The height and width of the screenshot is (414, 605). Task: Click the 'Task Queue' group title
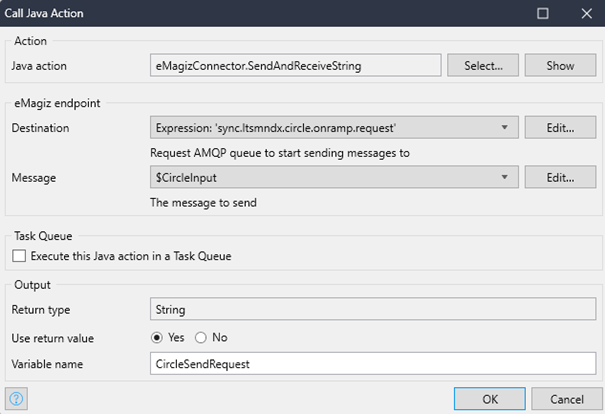[43, 236]
